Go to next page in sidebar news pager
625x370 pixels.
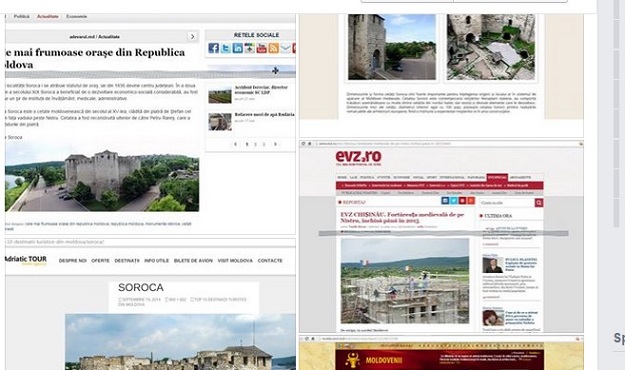tap(275, 144)
